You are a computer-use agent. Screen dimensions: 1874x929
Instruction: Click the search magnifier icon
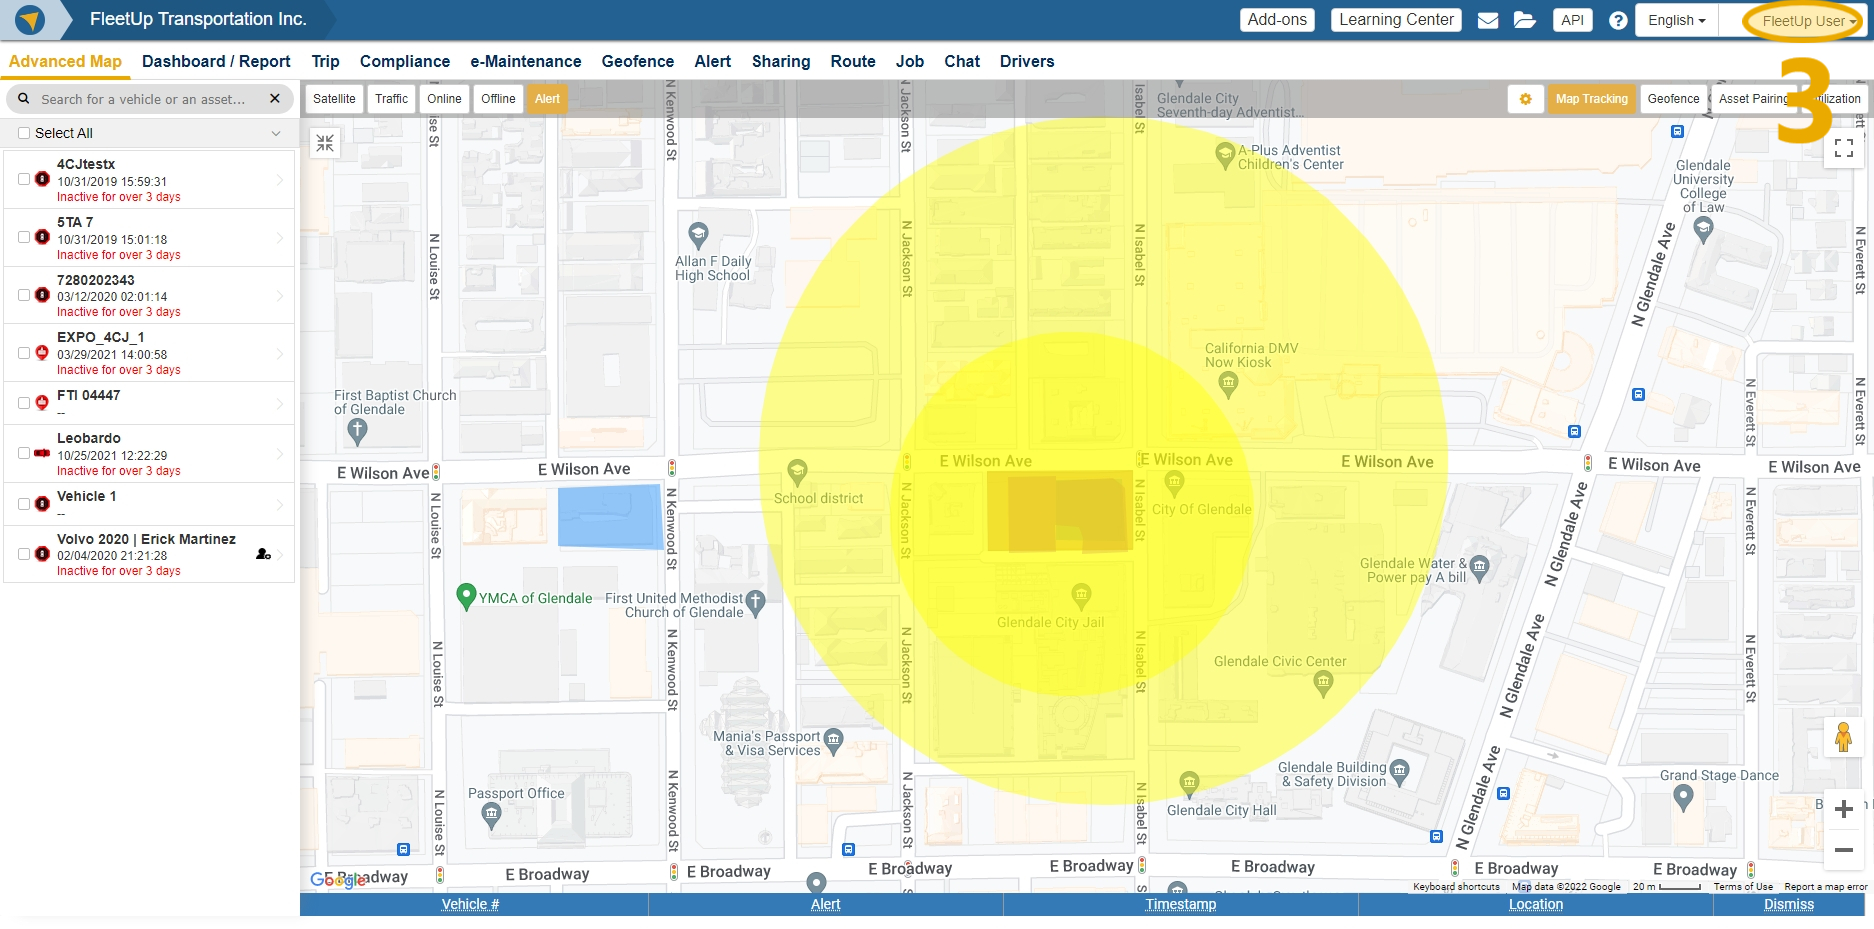point(24,99)
